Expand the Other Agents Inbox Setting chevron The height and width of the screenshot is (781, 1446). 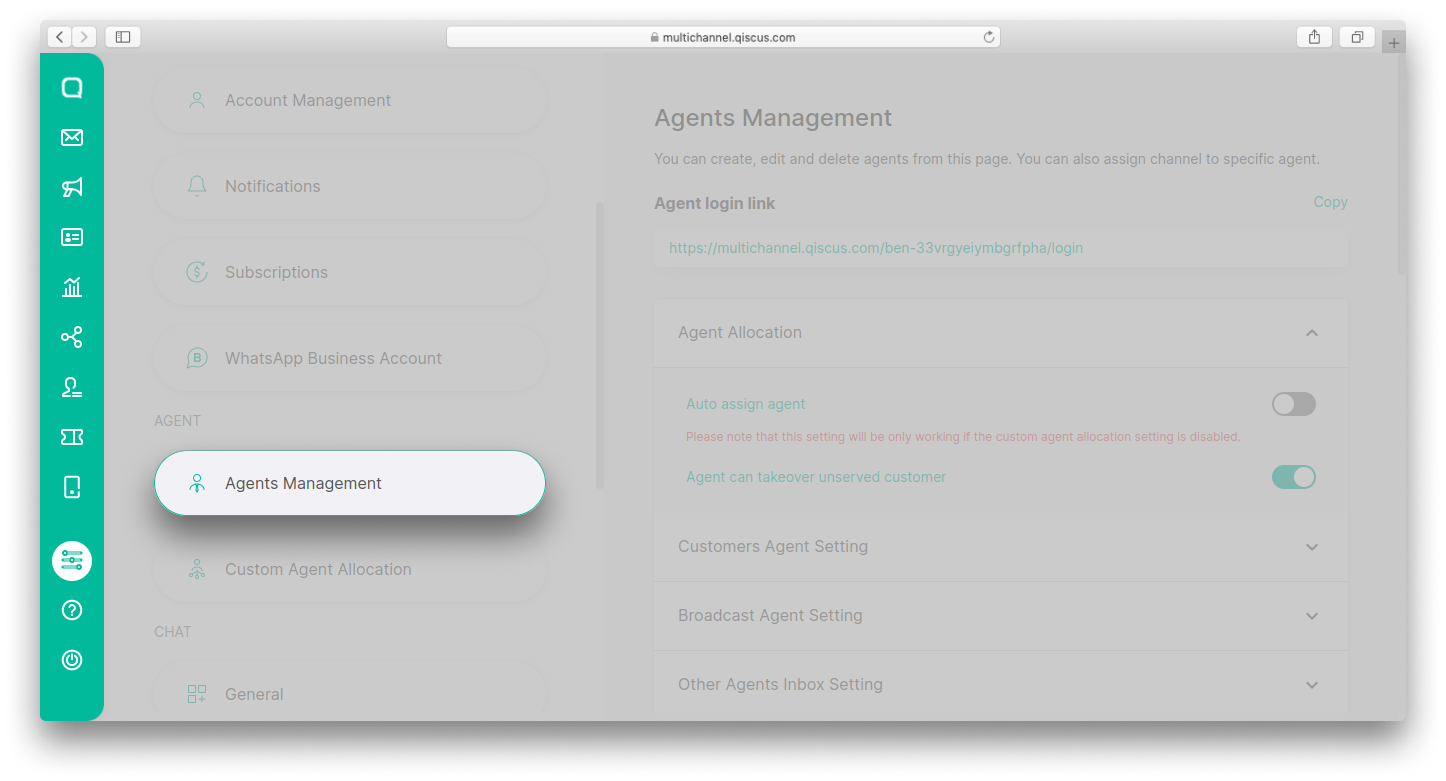click(x=1312, y=685)
